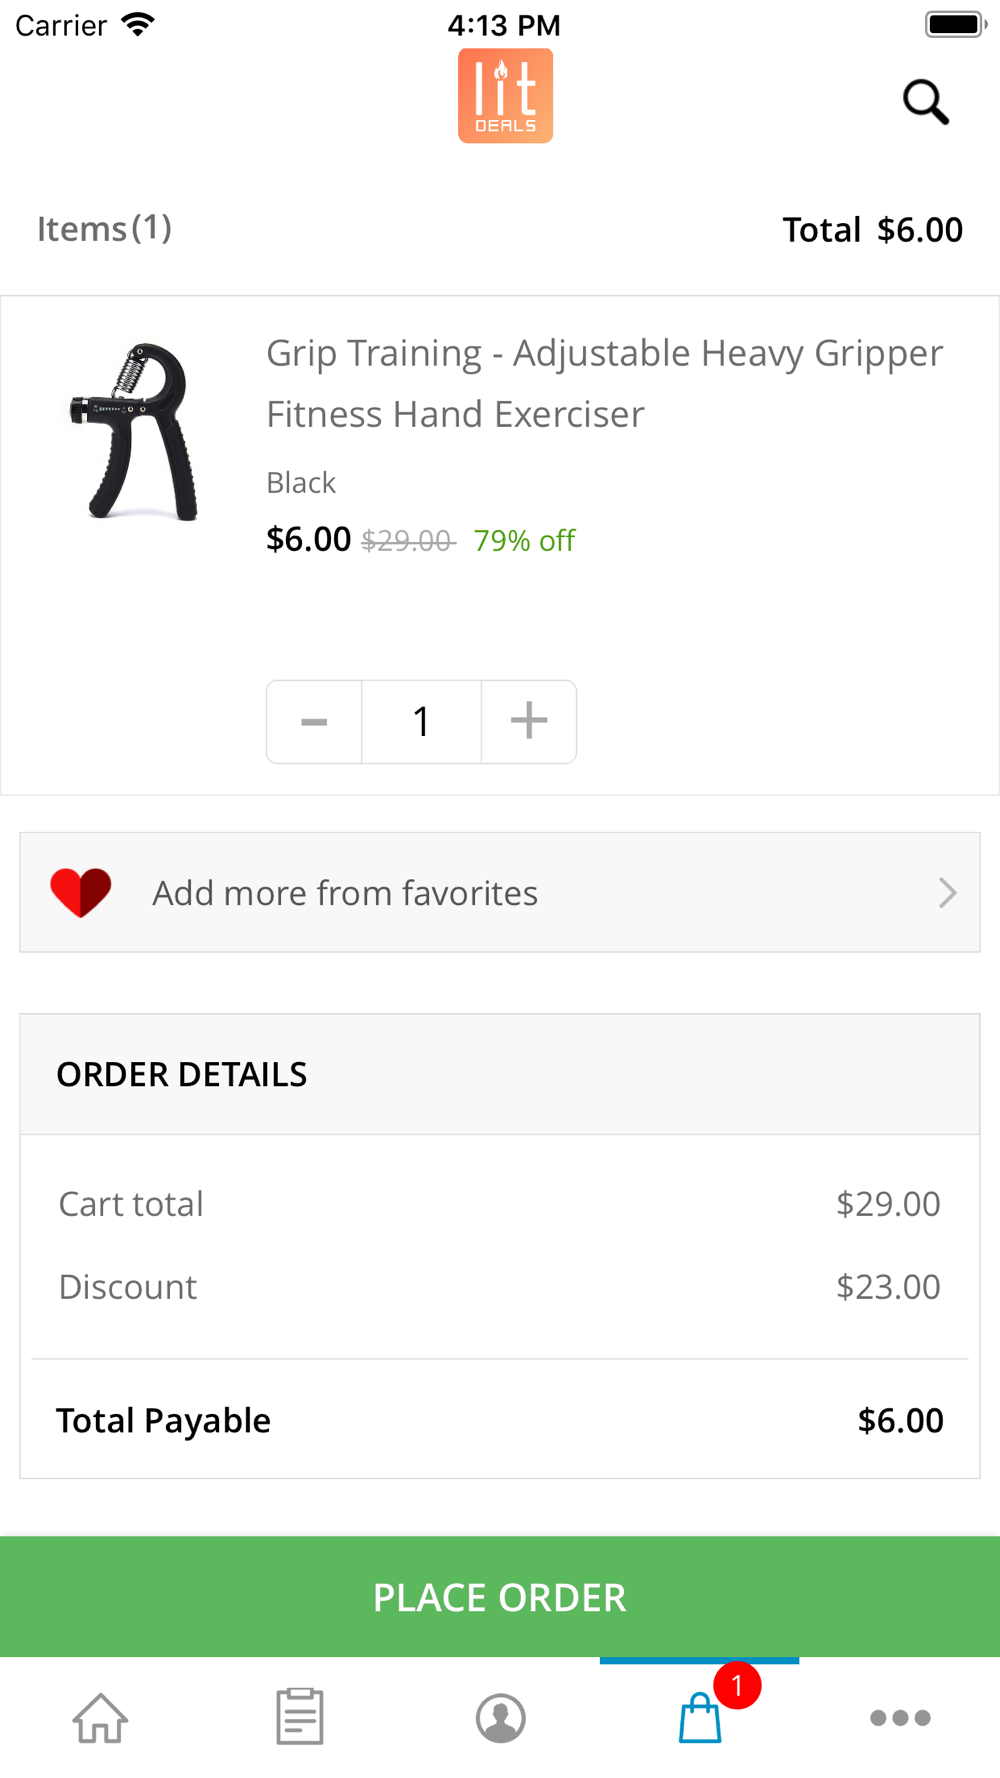1000x1778 pixels.
Task: Decrease item quantity with minus button
Action: tap(314, 722)
